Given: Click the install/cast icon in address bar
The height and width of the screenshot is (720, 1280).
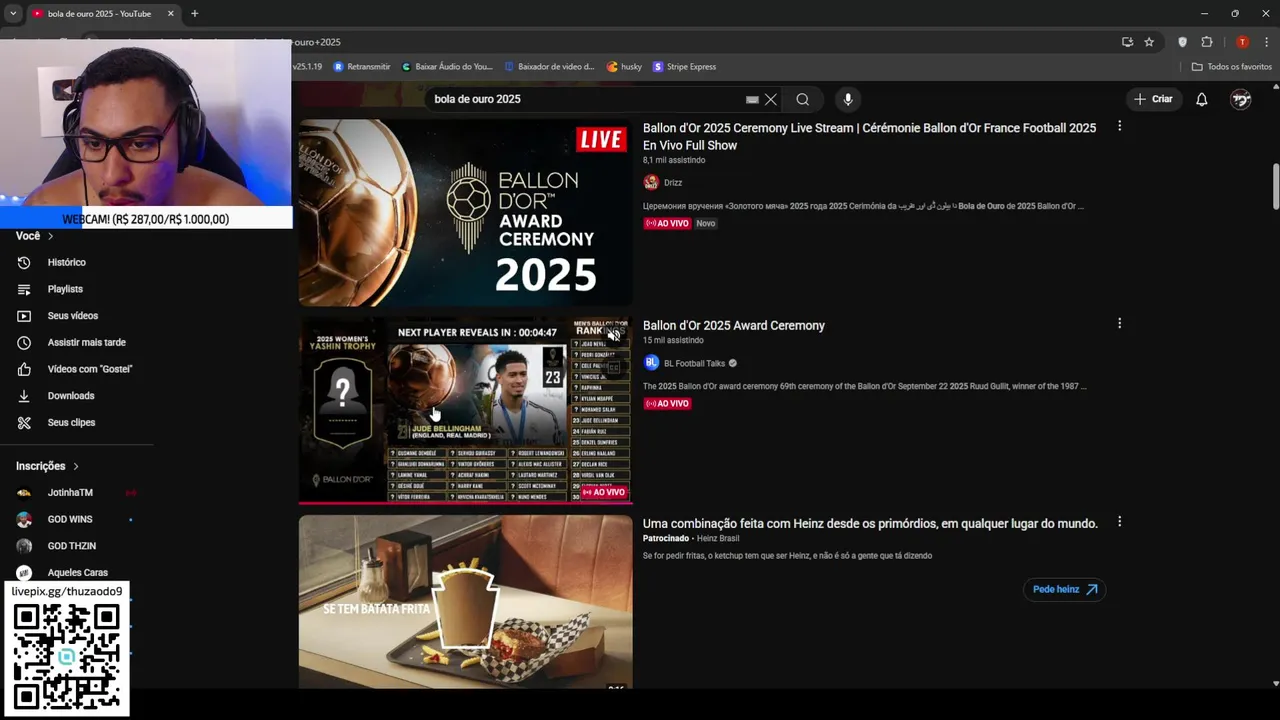Looking at the screenshot, I should [x=1127, y=42].
